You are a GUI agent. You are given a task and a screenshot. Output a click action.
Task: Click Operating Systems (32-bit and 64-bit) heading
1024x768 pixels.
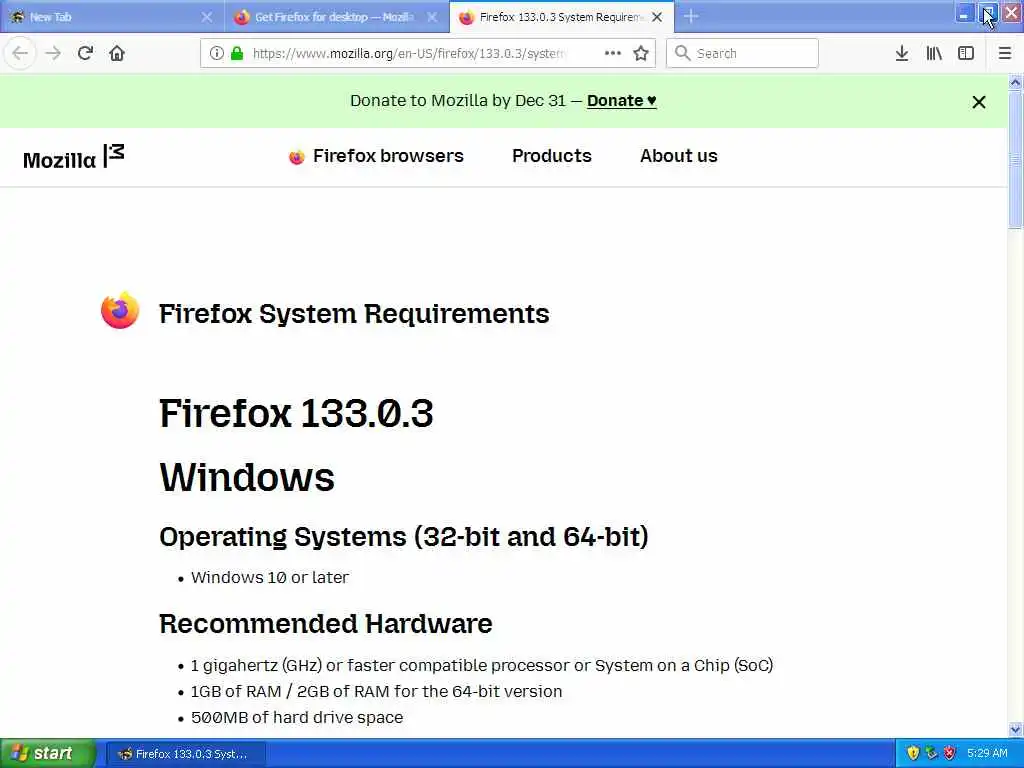point(404,537)
